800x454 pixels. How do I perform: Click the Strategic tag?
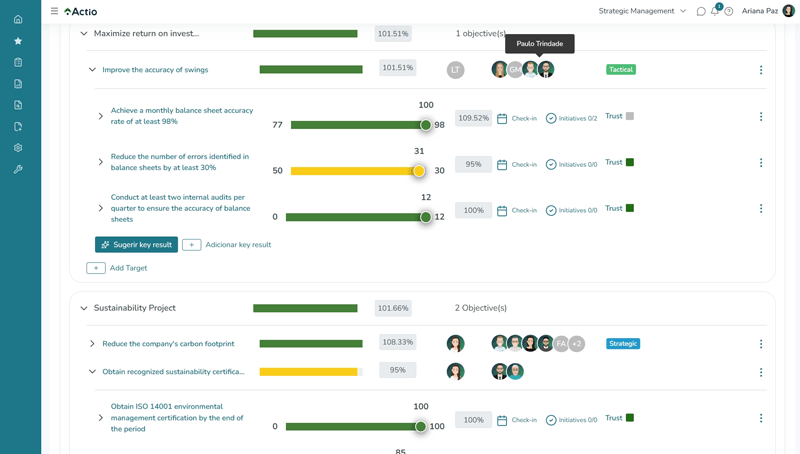[623, 344]
